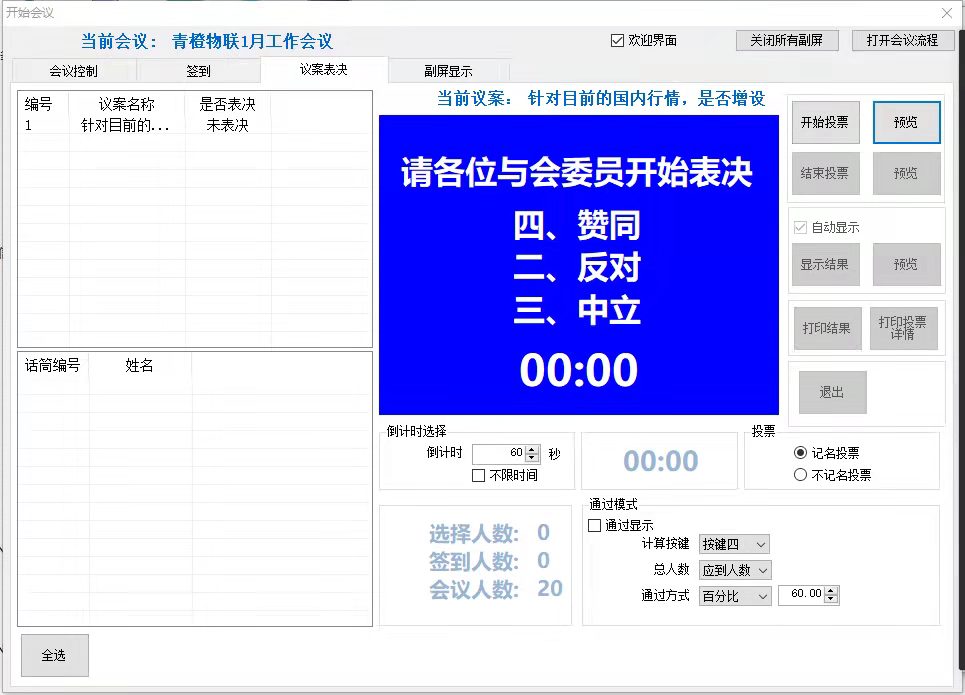The width and height of the screenshot is (965, 695).
Task: Open the 通过方式 dropdown
Action: coord(735,596)
